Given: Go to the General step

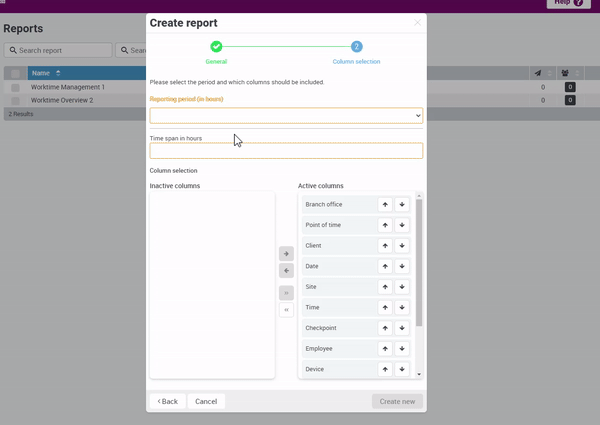Looking at the screenshot, I should click(216, 47).
